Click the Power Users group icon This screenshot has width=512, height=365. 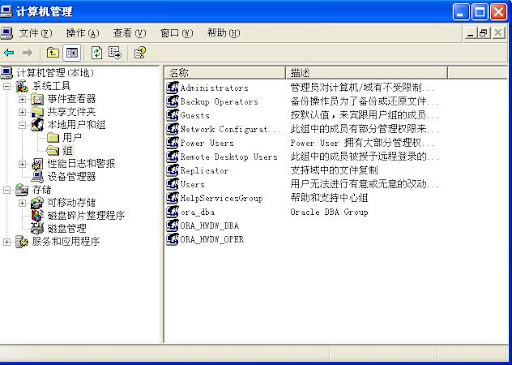click(x=172, y=143)
